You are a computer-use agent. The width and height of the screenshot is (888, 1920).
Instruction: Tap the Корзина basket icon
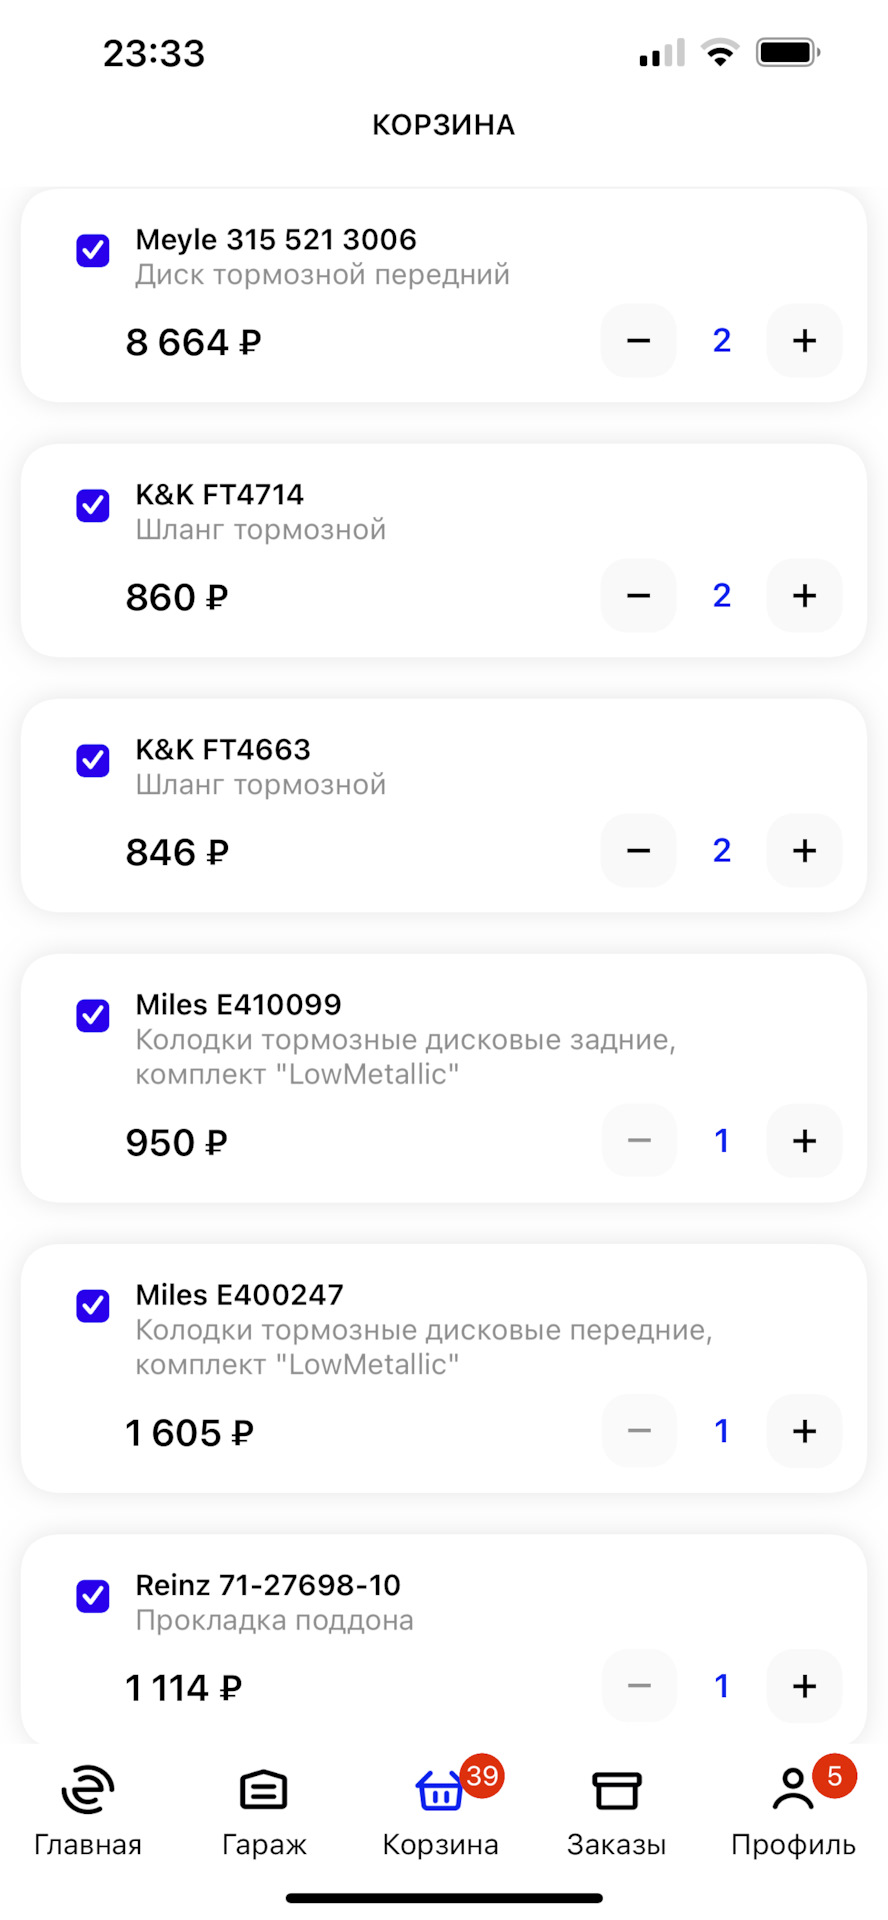(440, 1790)
